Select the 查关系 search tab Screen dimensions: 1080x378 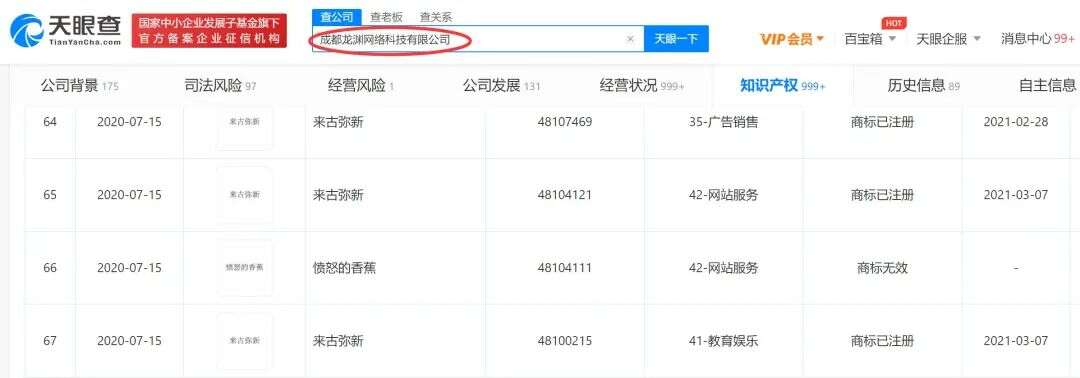point(436,17)
